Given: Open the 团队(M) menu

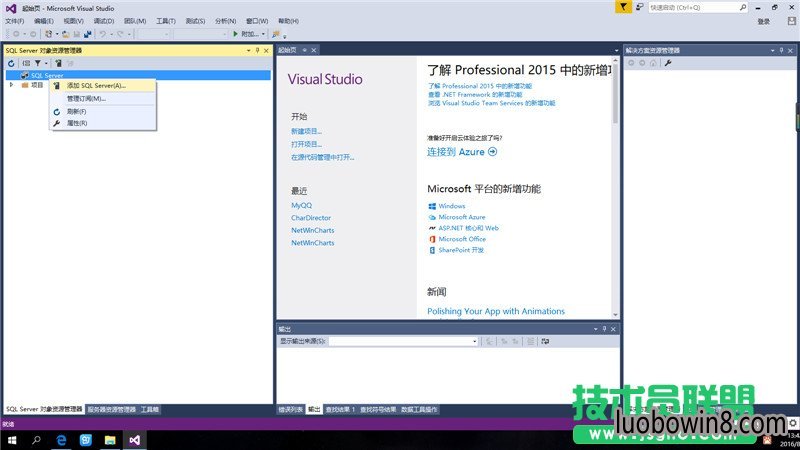Looking at the screenshot, I should [135, 21].
